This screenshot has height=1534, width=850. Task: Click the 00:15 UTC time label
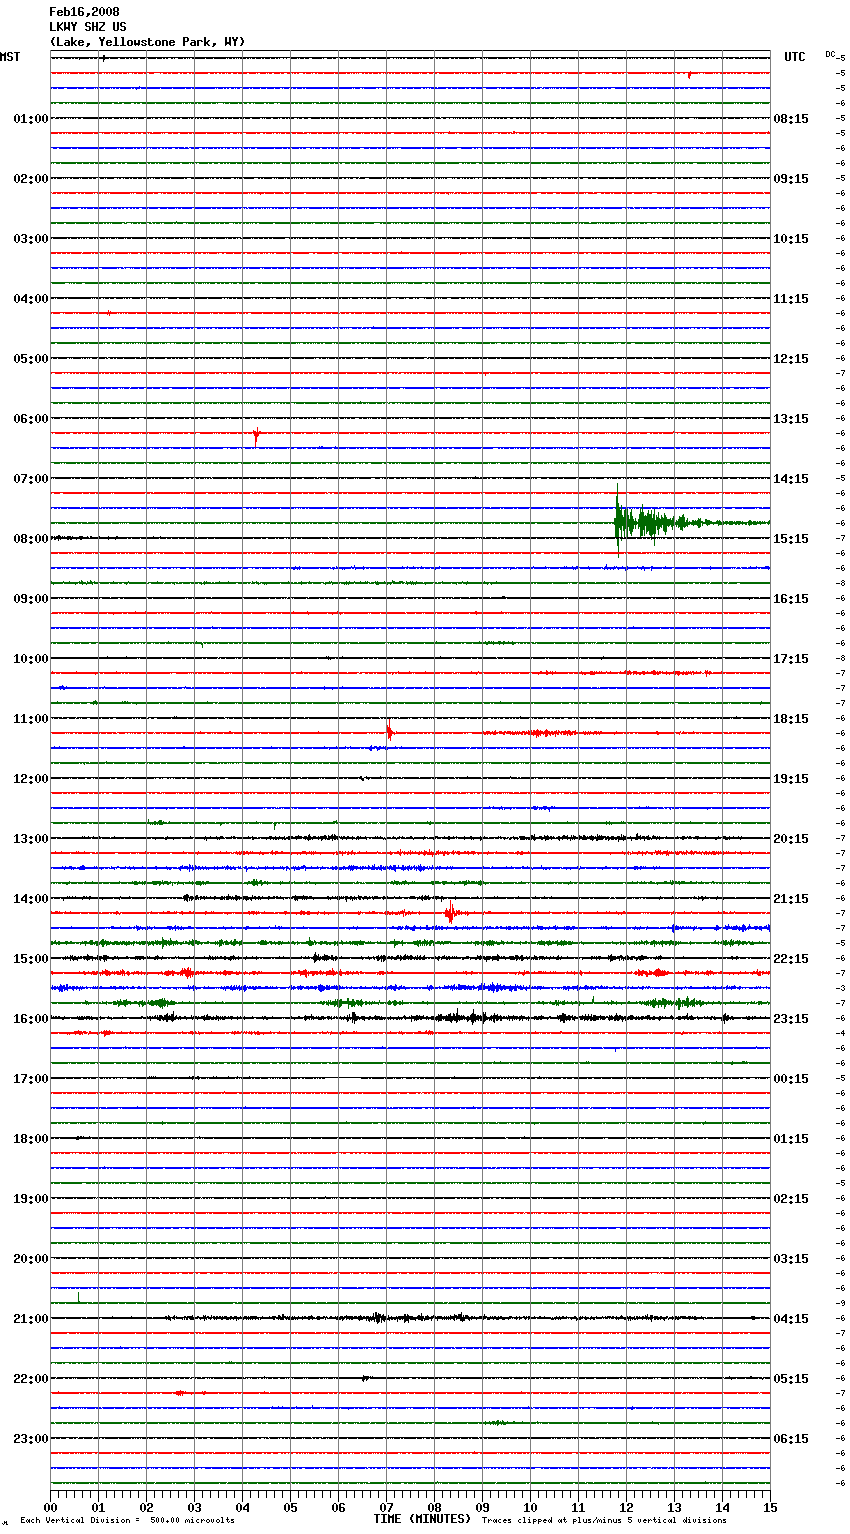(x=791, y=1079)
